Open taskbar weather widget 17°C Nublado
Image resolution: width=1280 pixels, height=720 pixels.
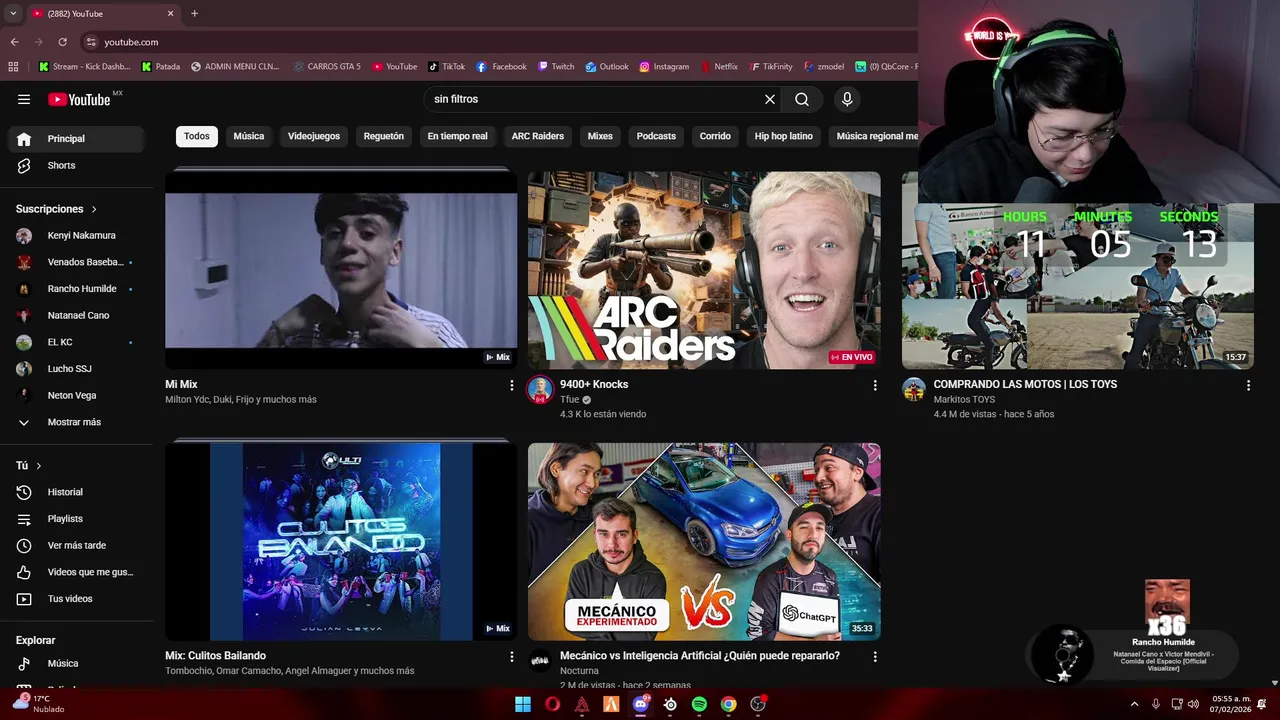[x=38, y=704]
